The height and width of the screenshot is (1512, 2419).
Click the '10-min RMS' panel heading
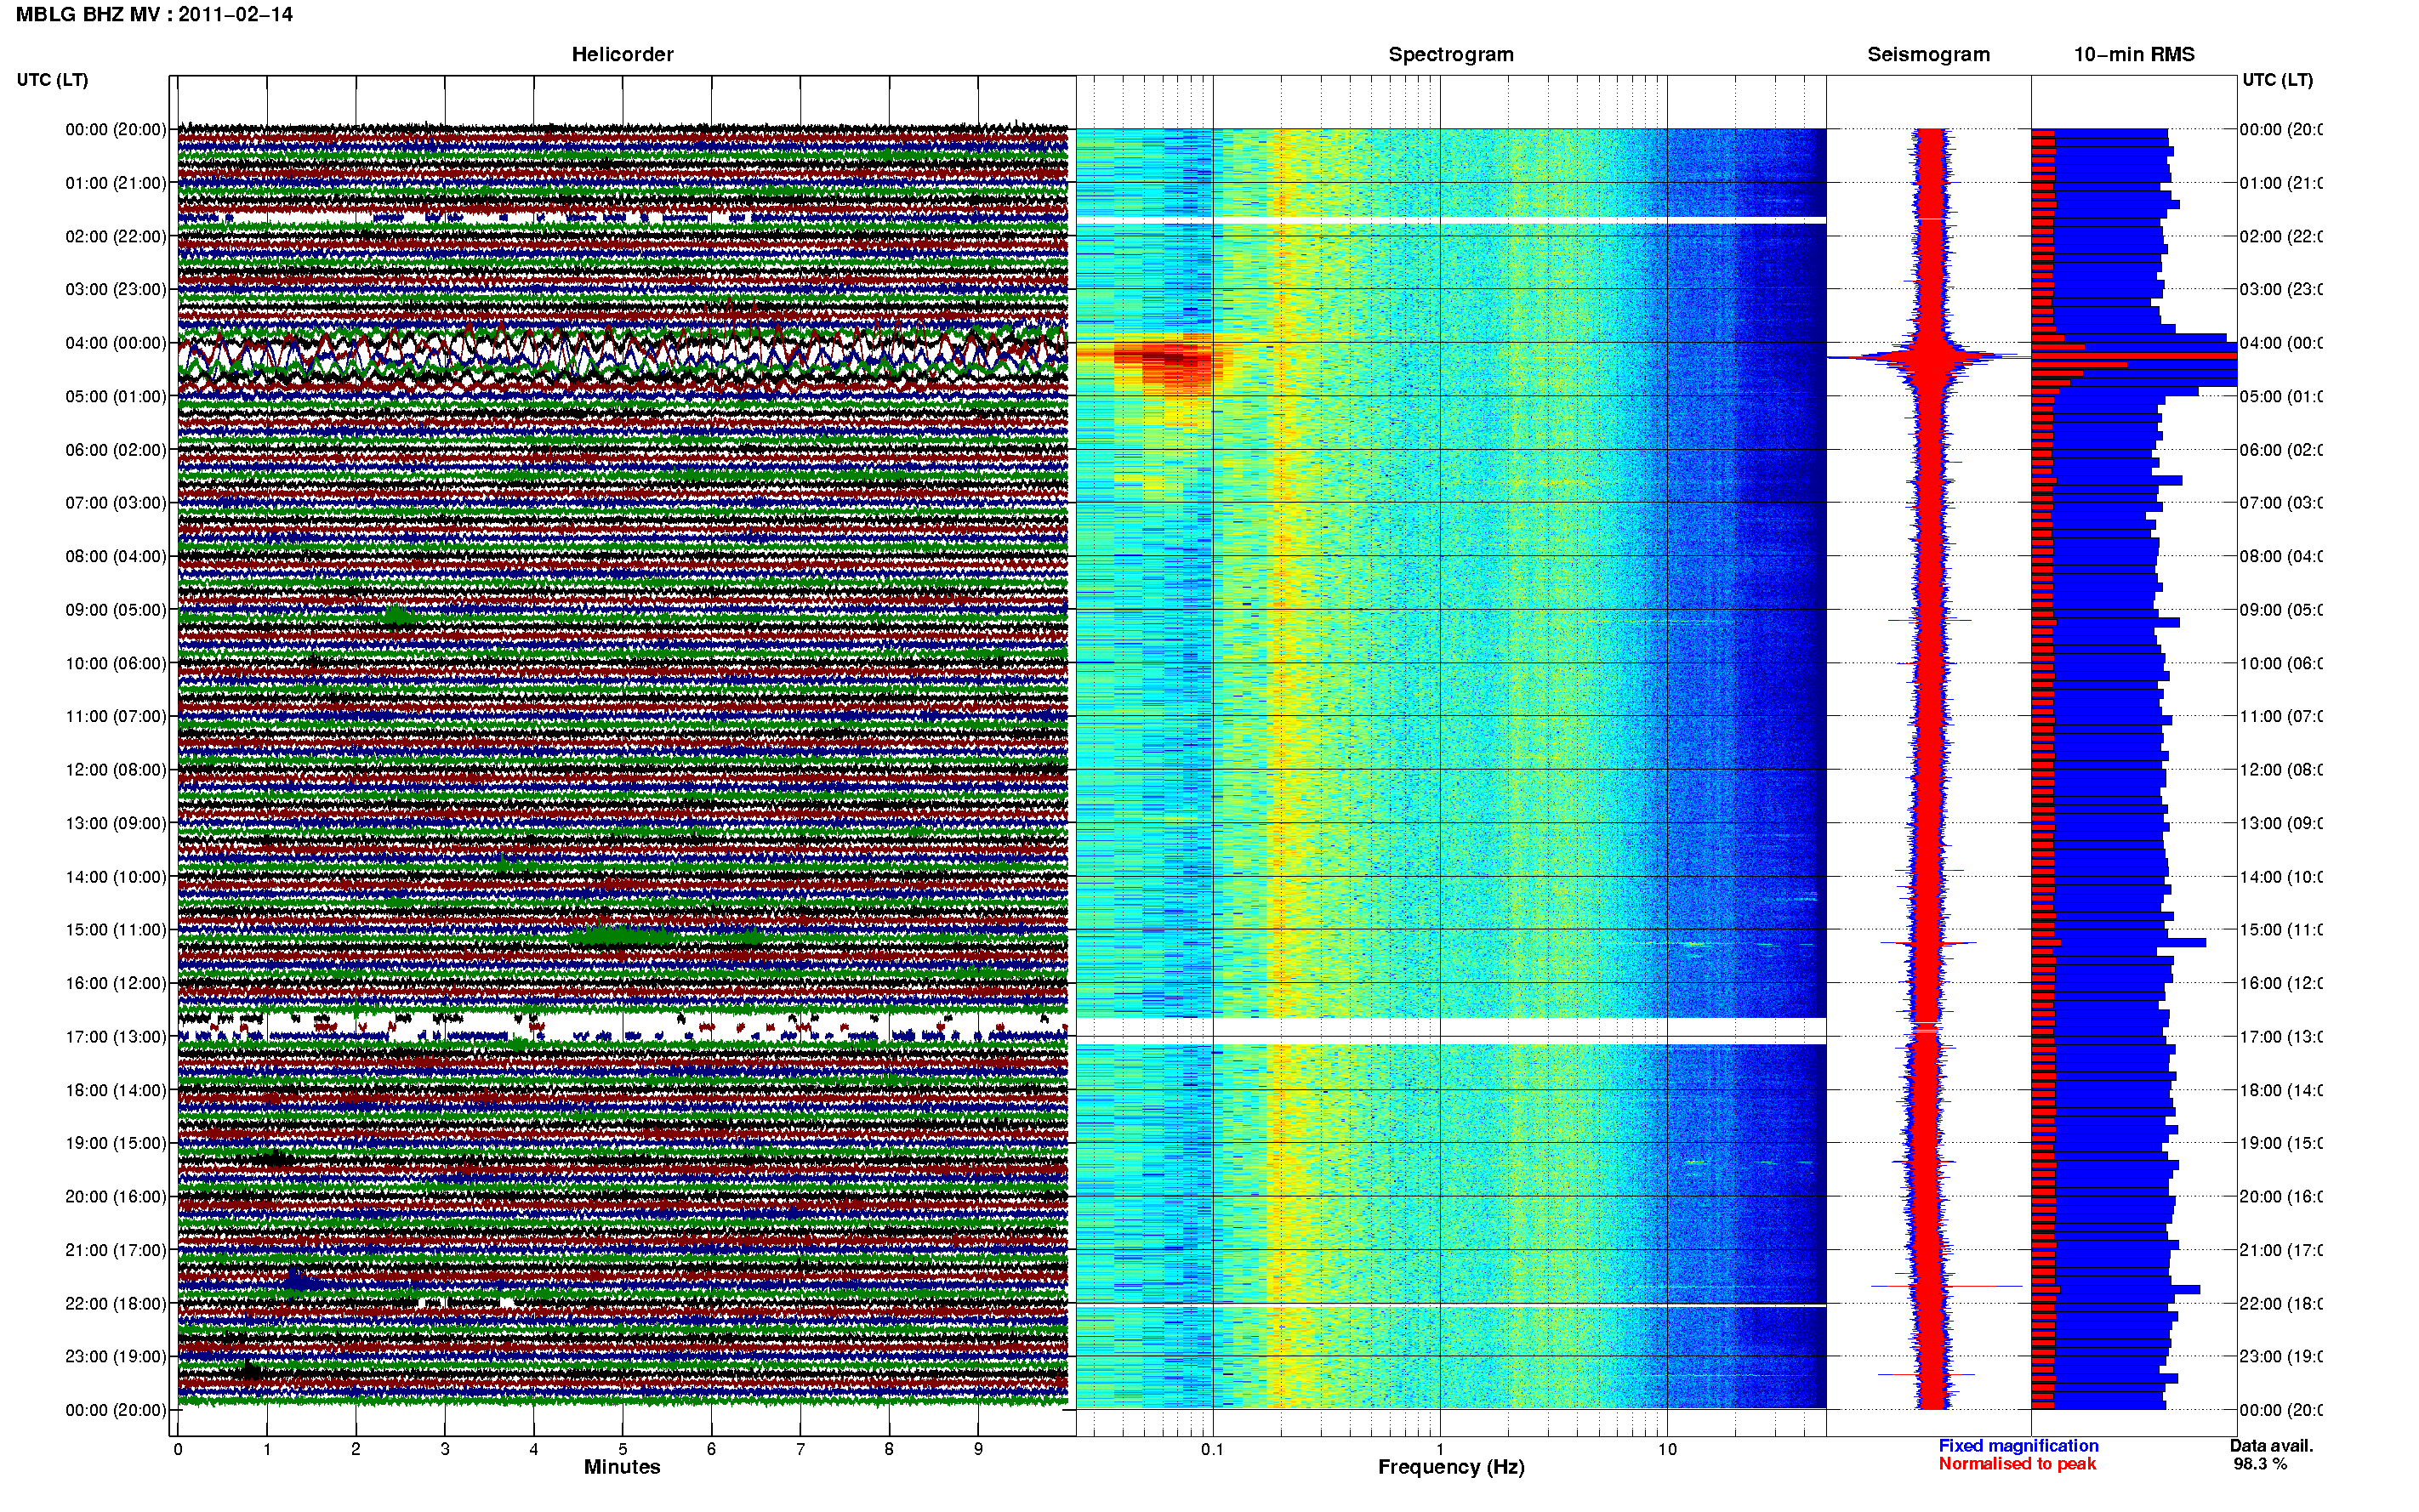click(x=2133, y=54)
